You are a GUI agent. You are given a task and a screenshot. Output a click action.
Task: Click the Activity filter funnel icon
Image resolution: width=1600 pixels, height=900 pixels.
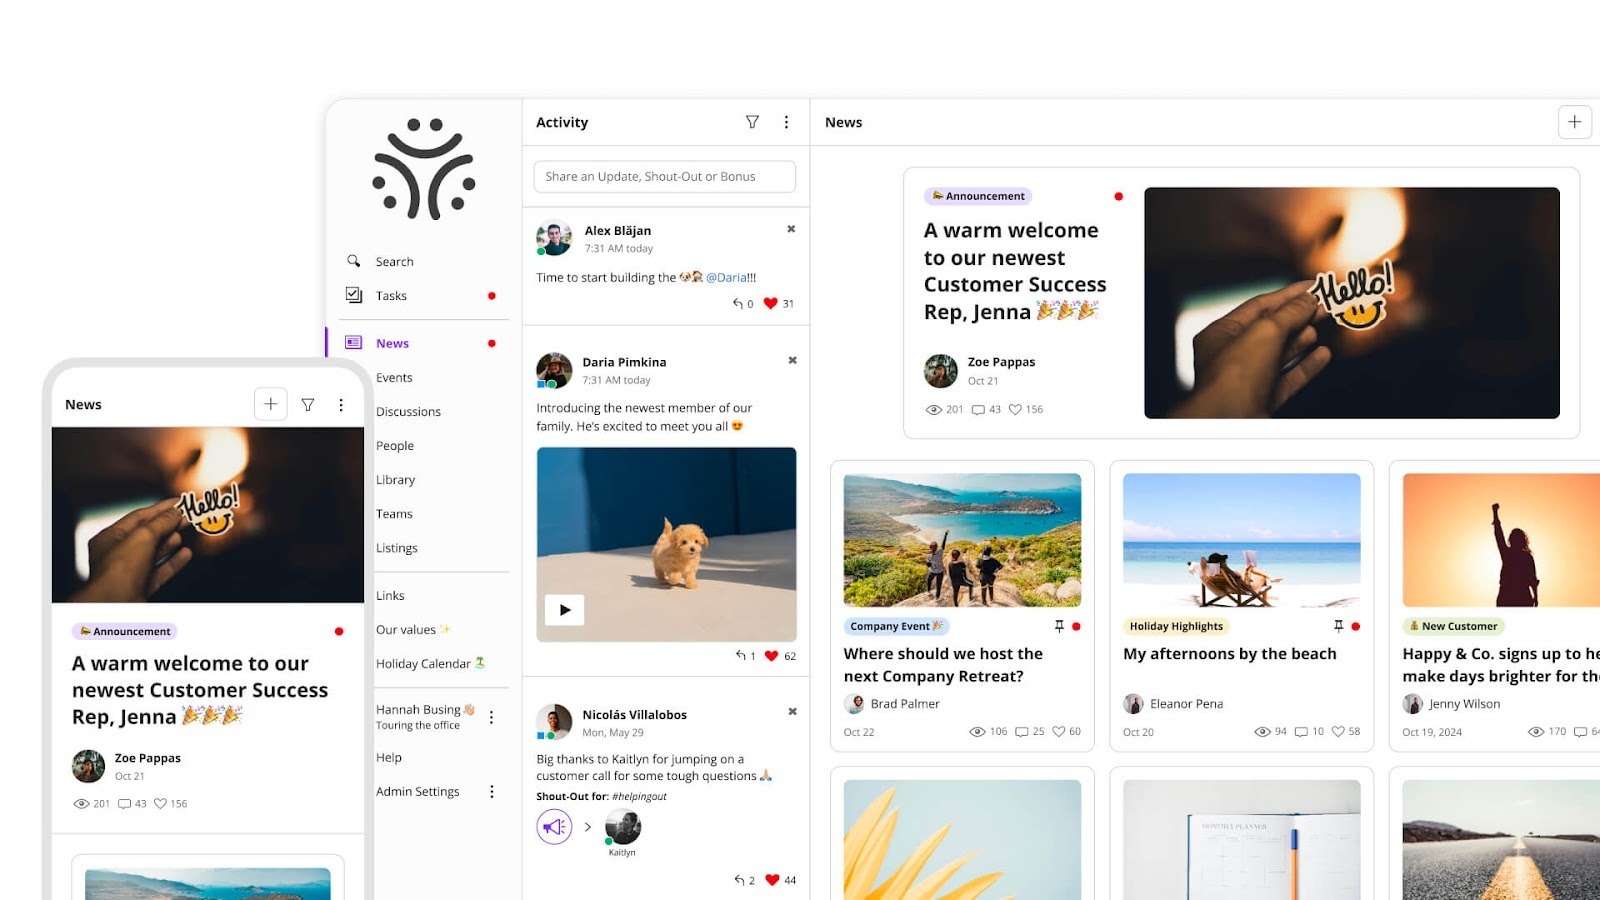[752, 122]
